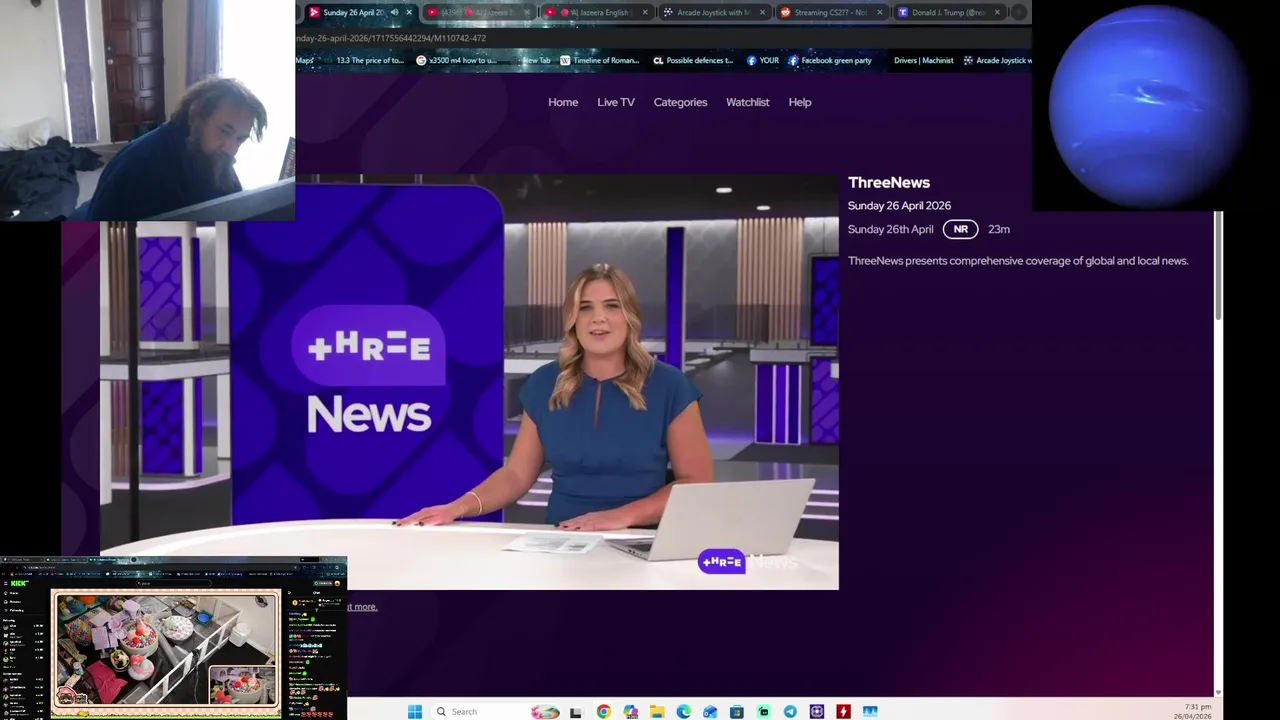
Task: Open File Explorer from the taskbar
Action: 657,712
